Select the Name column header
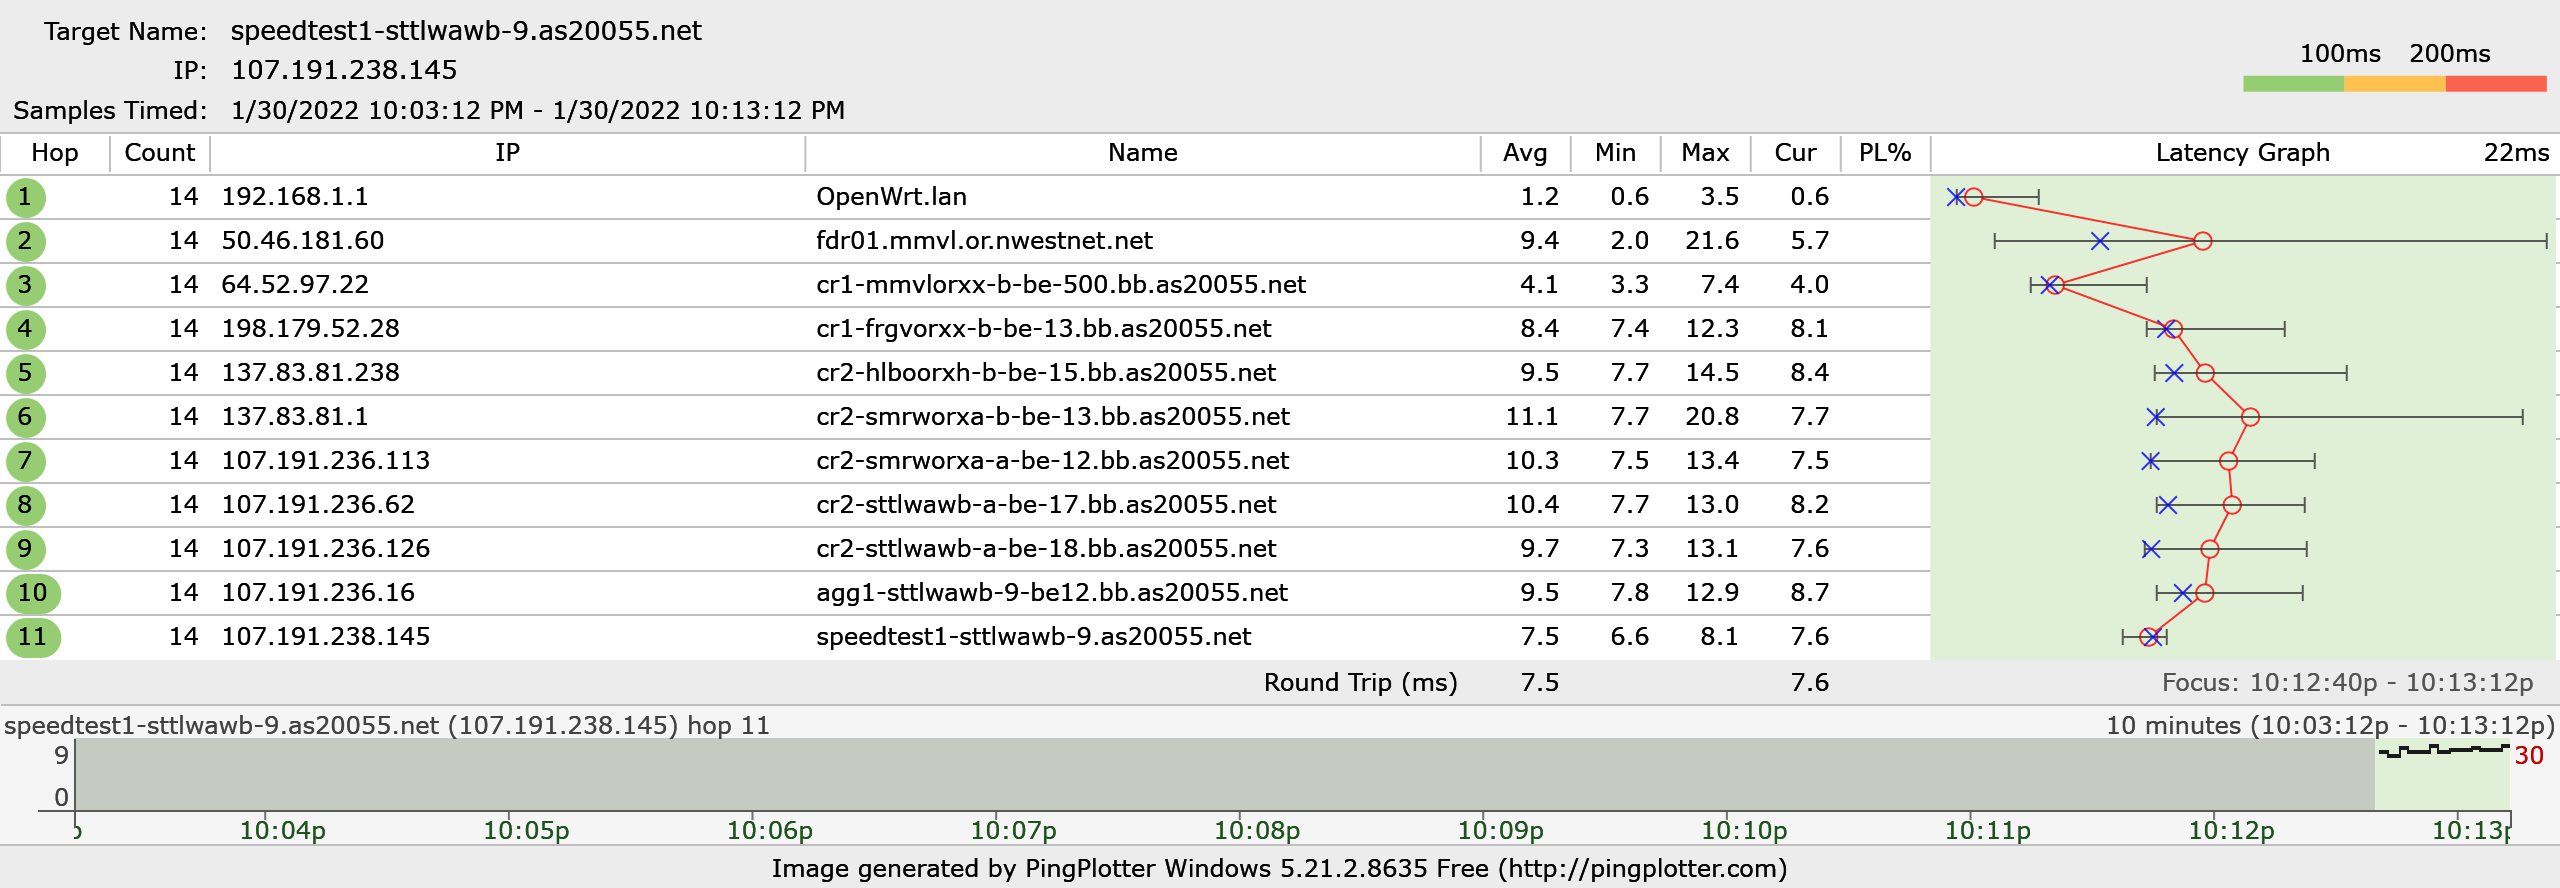The image size is (2560, 888). 1142,153
